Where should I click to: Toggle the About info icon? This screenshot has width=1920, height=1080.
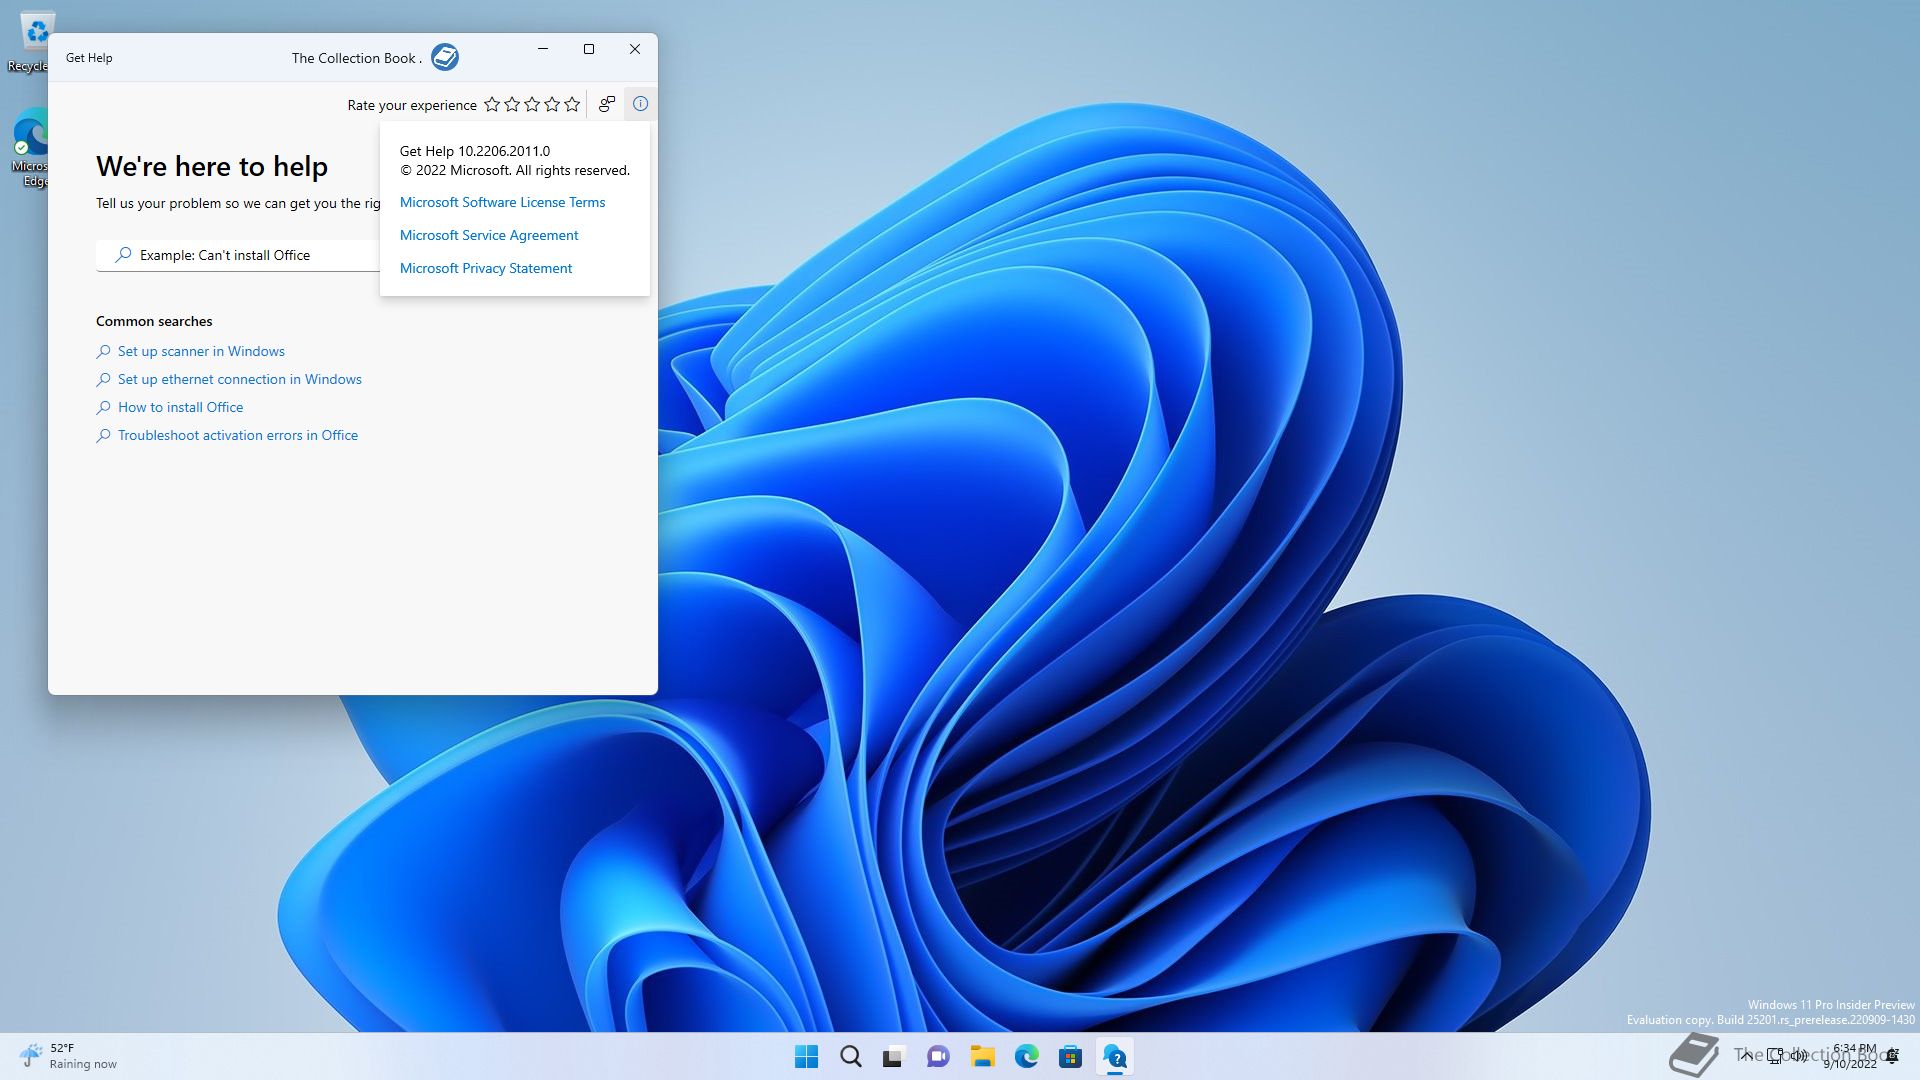click(x=641, y=104)
